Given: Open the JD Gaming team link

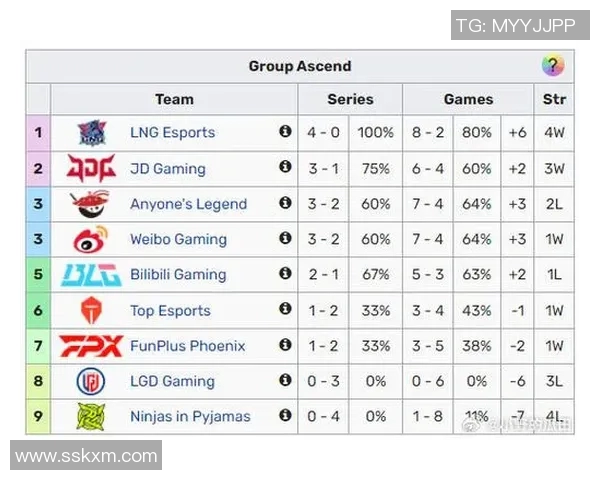Looking at the screenshot, I should click(x=167, y=168).
